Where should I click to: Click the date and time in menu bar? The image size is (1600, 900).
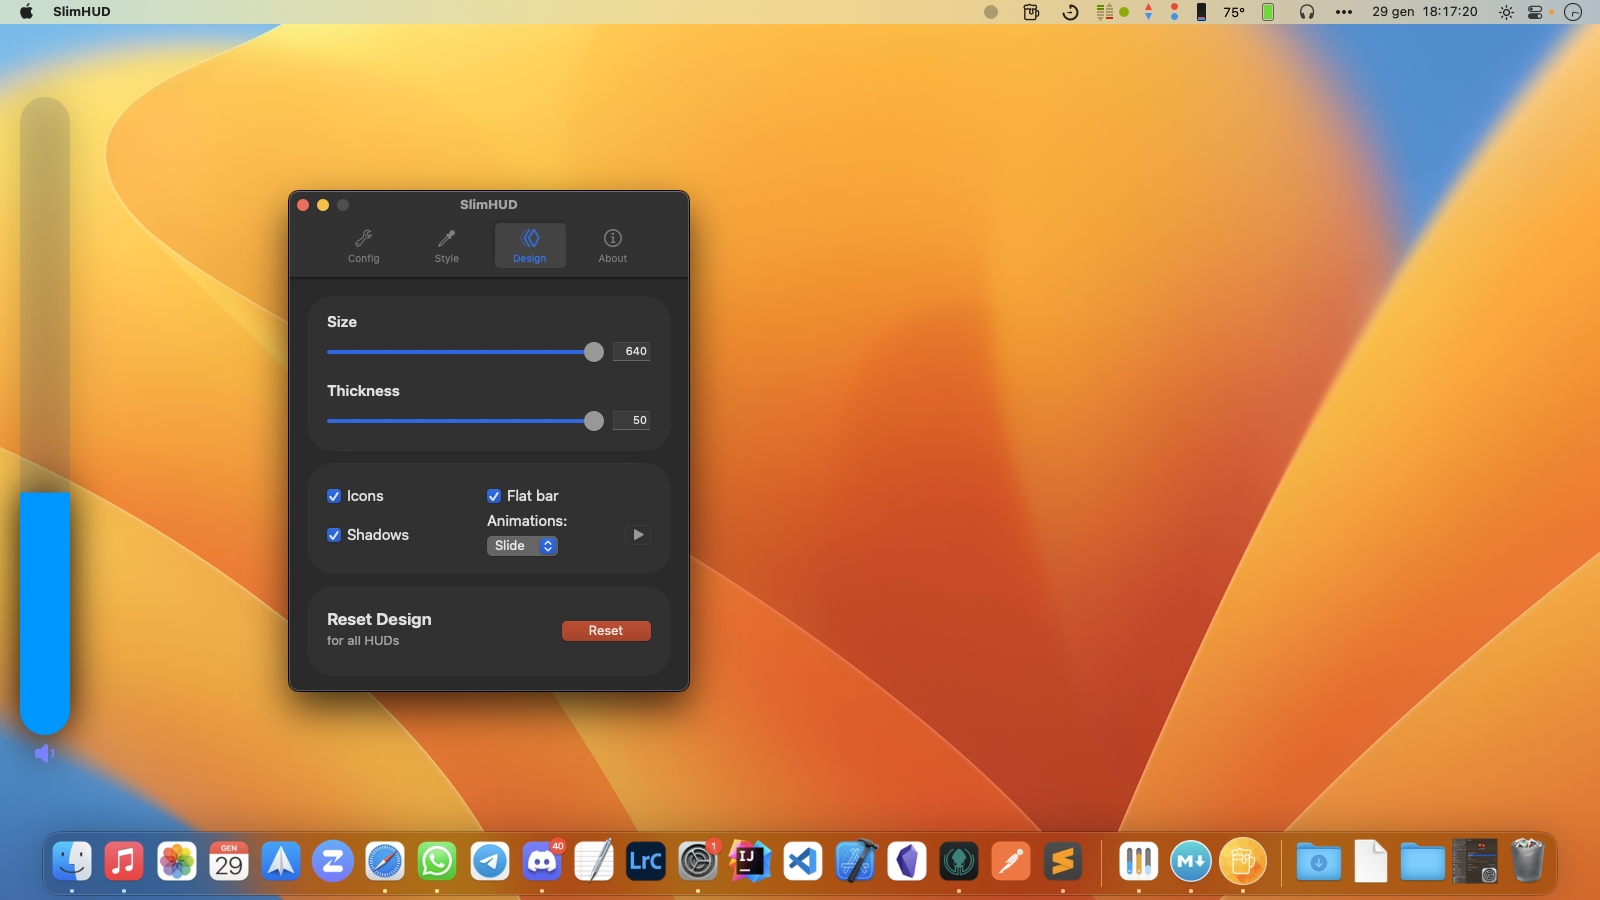pos(1425,12)
